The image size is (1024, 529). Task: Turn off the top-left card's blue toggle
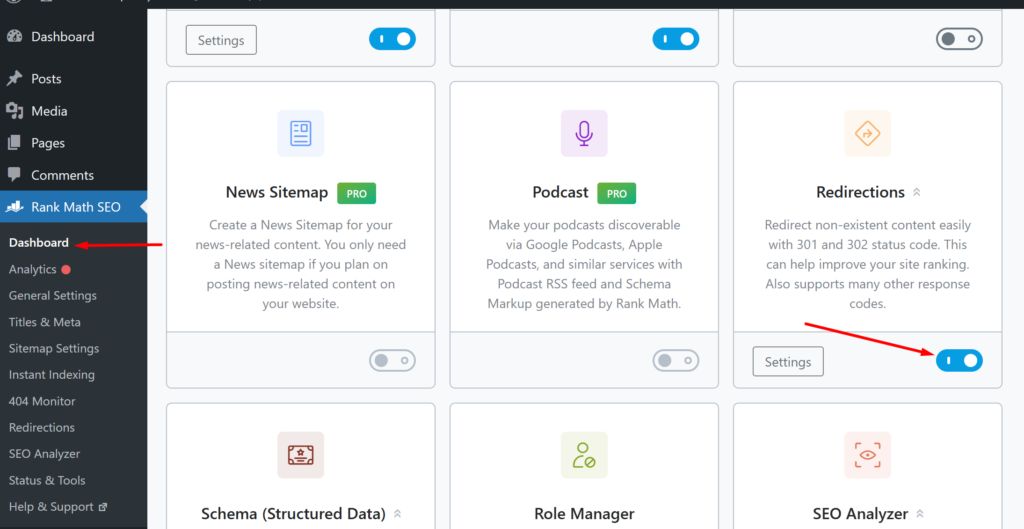click(392, 39)
